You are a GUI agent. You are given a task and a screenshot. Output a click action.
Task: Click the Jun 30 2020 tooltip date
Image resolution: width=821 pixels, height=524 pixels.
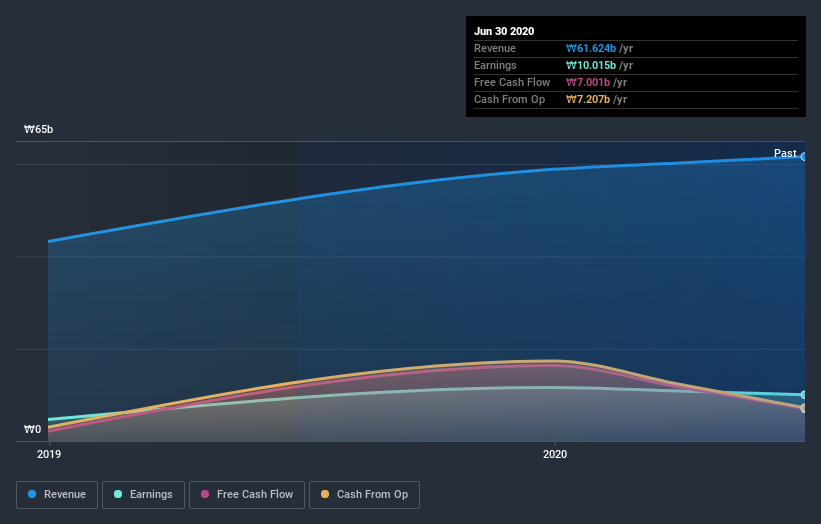point(504,31)
